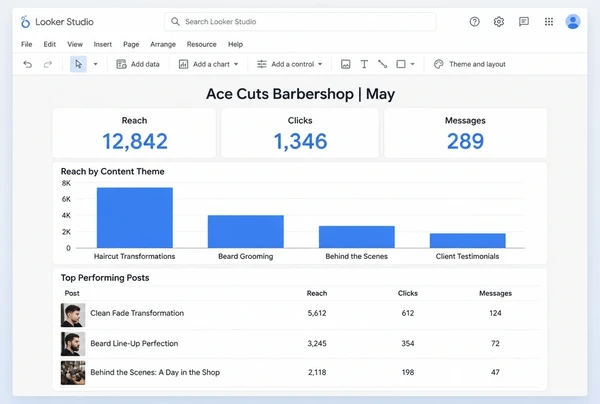The width and height of the screenshot is (600, 404).
Task: Open the Edit menu
Action: 50,44
